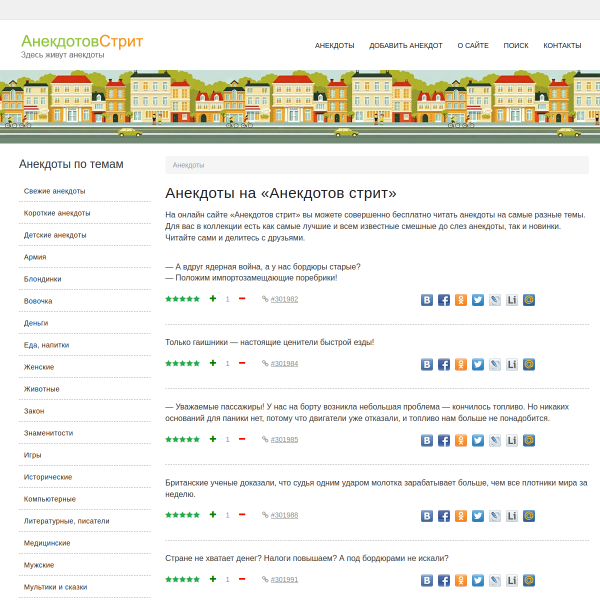Share joke #301982 on Facebook
600x600 pixels.
point(444,300)
